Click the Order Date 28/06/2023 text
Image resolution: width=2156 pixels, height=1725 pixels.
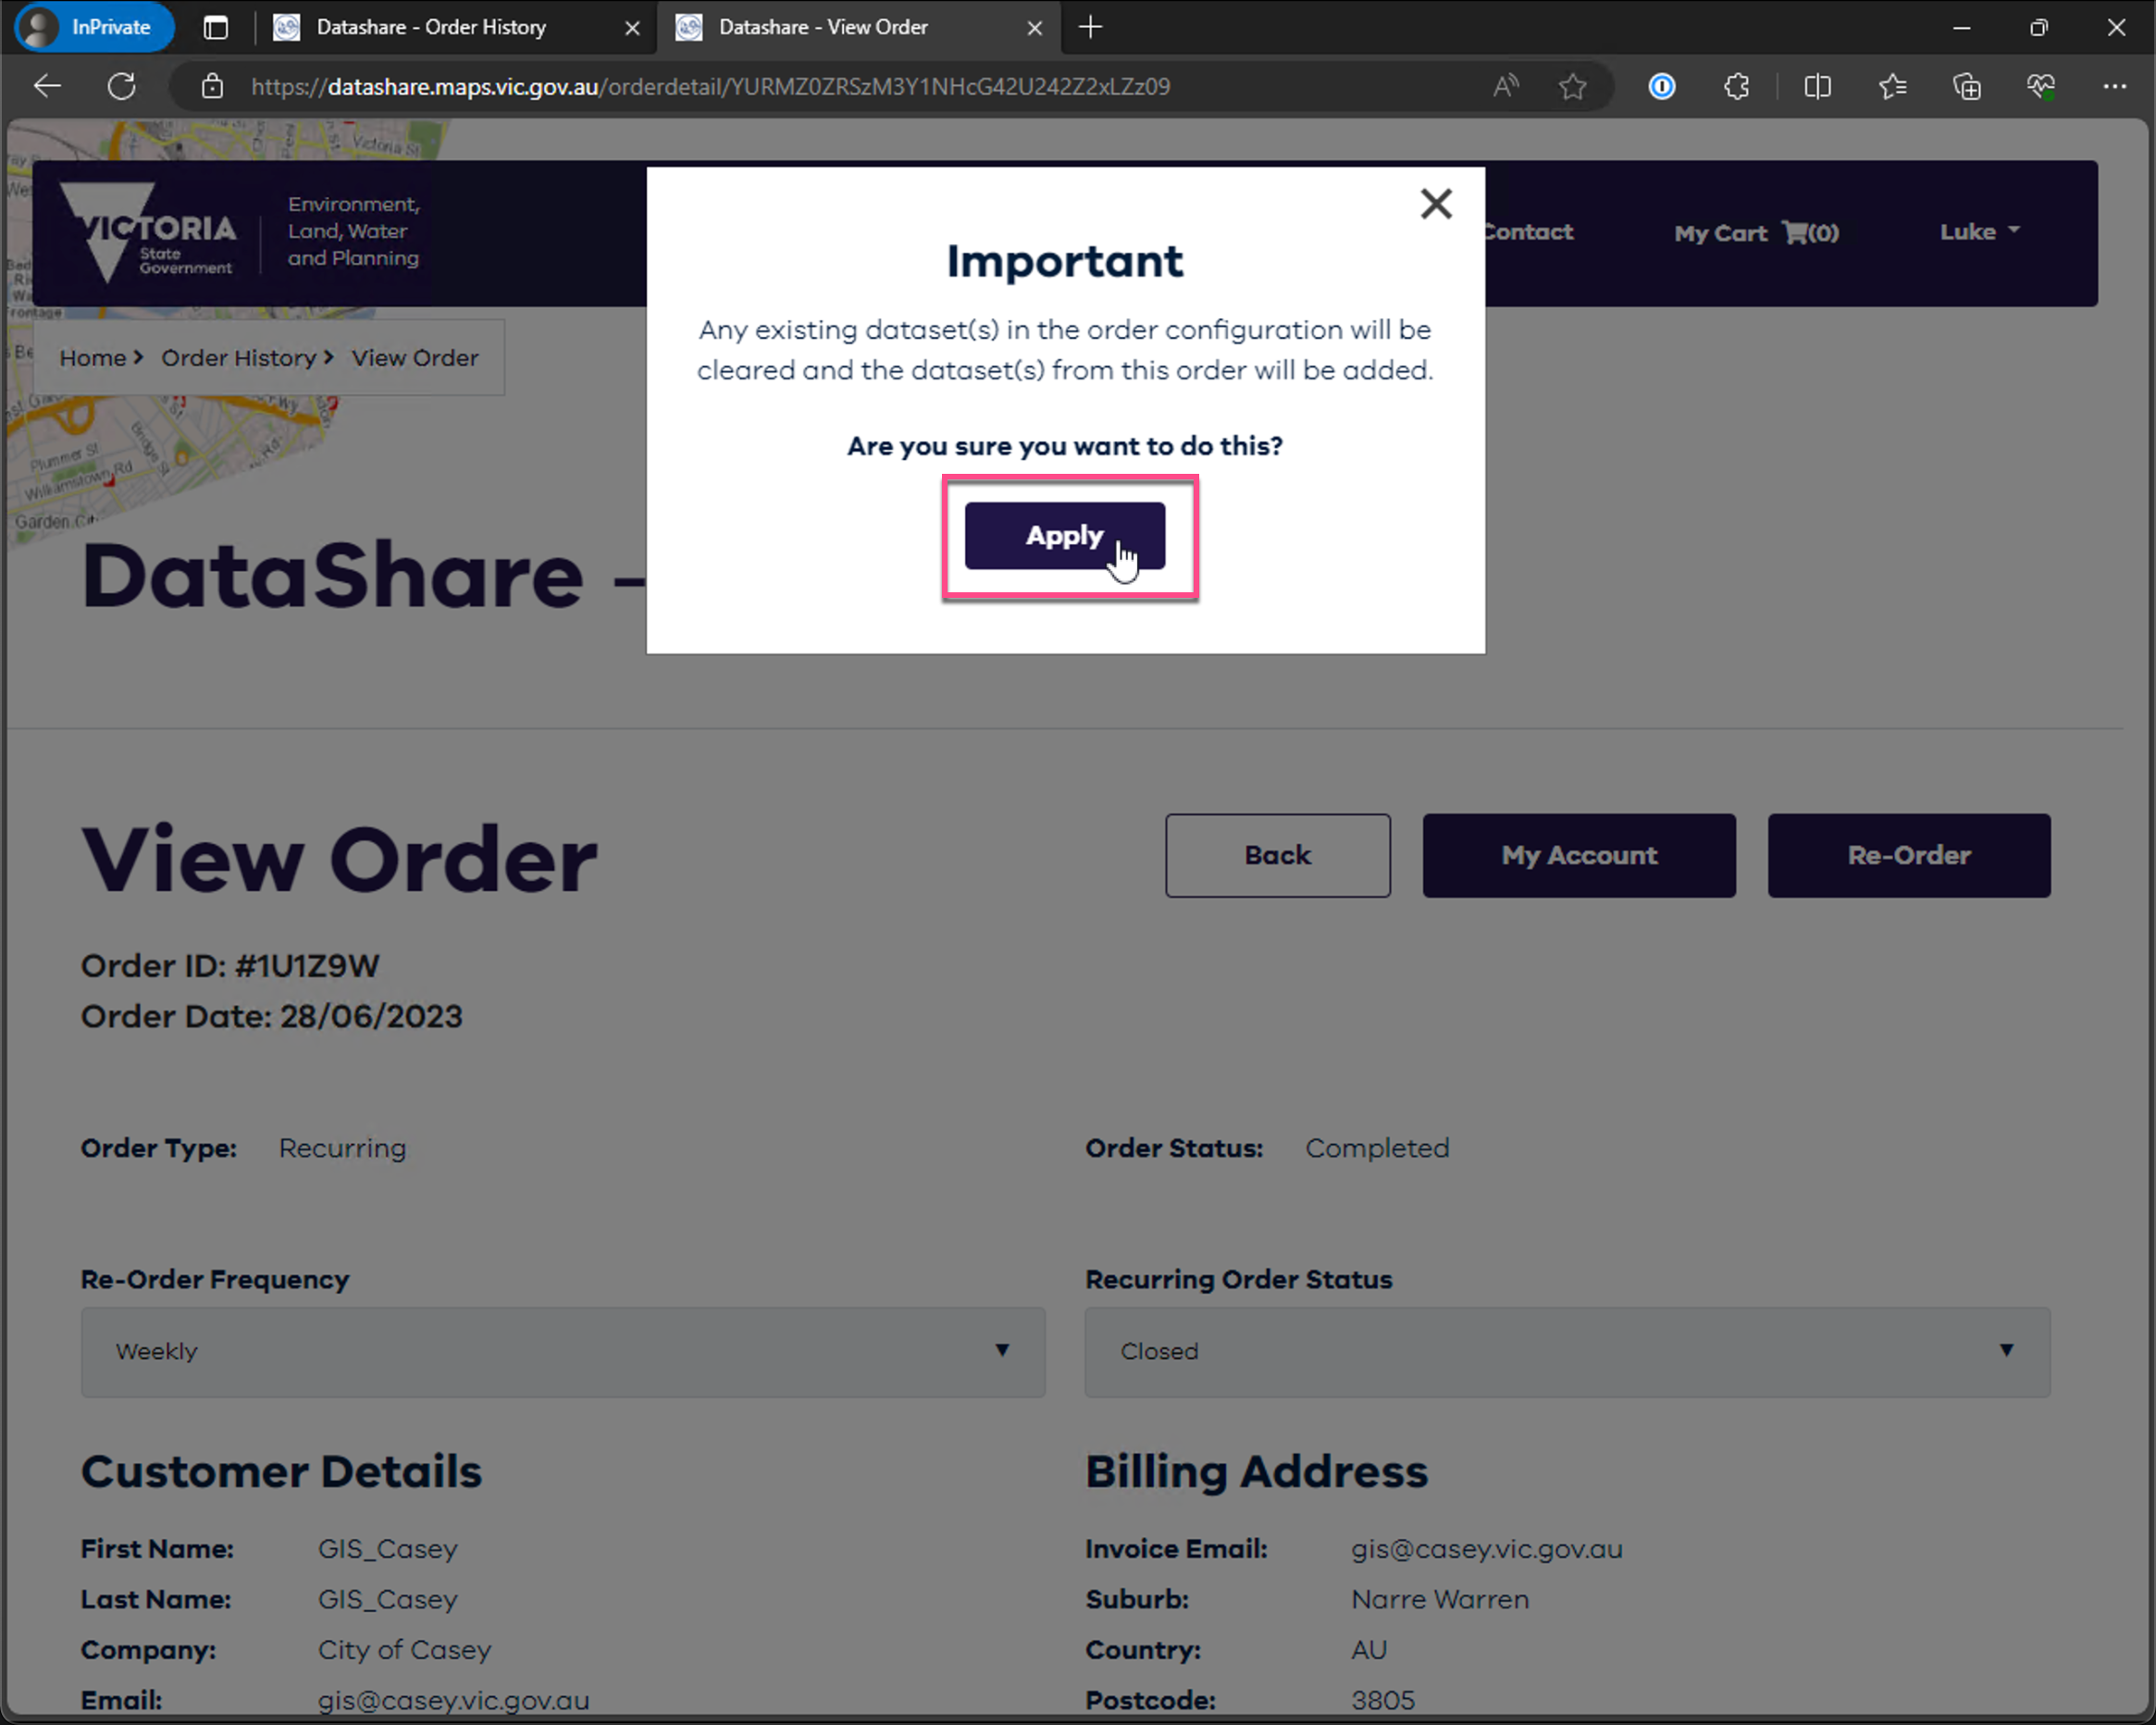click(x=272, y=1016)
